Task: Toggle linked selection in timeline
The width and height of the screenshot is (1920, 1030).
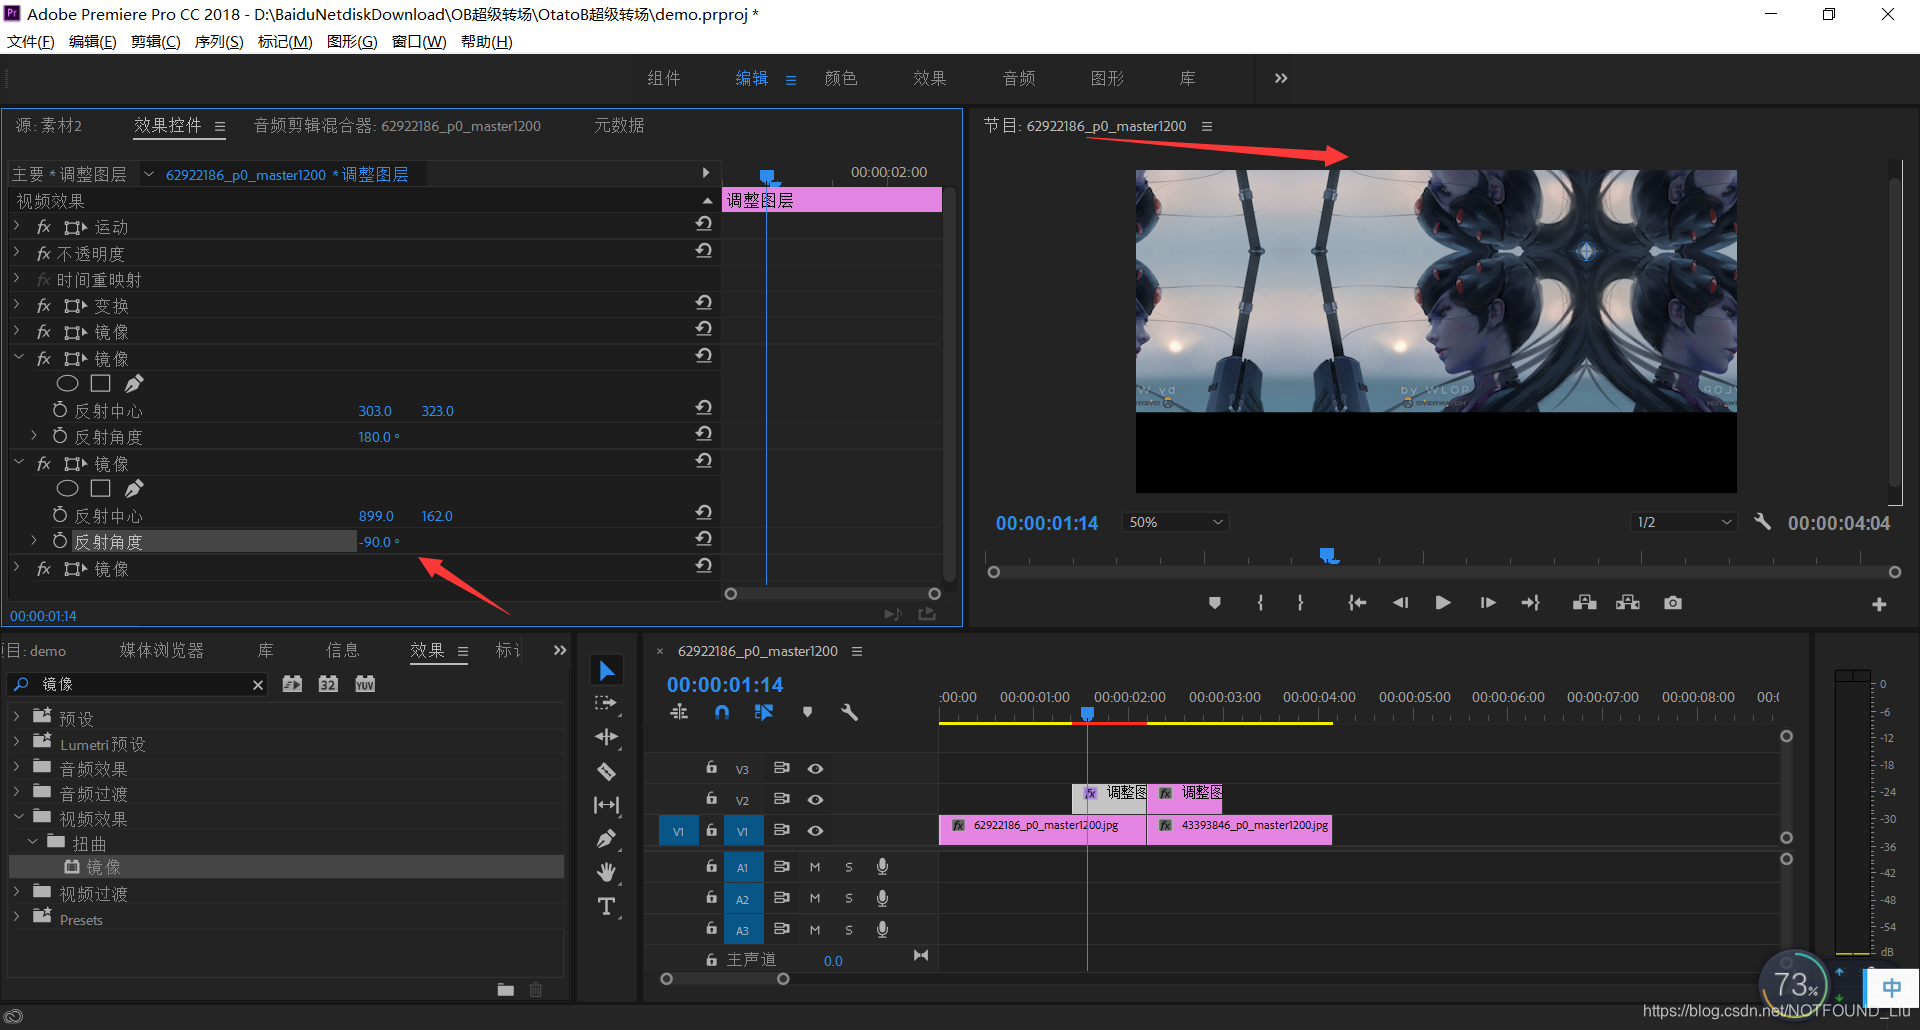Action: [764, 712]
